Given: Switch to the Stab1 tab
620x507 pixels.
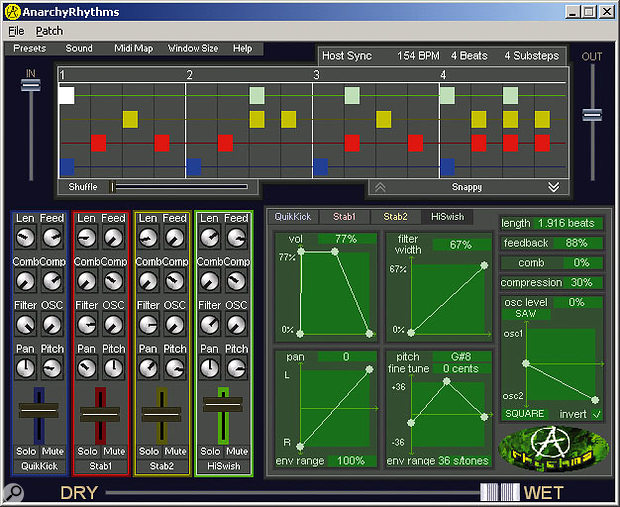Looking at the screenshot, I should (344, 217).
